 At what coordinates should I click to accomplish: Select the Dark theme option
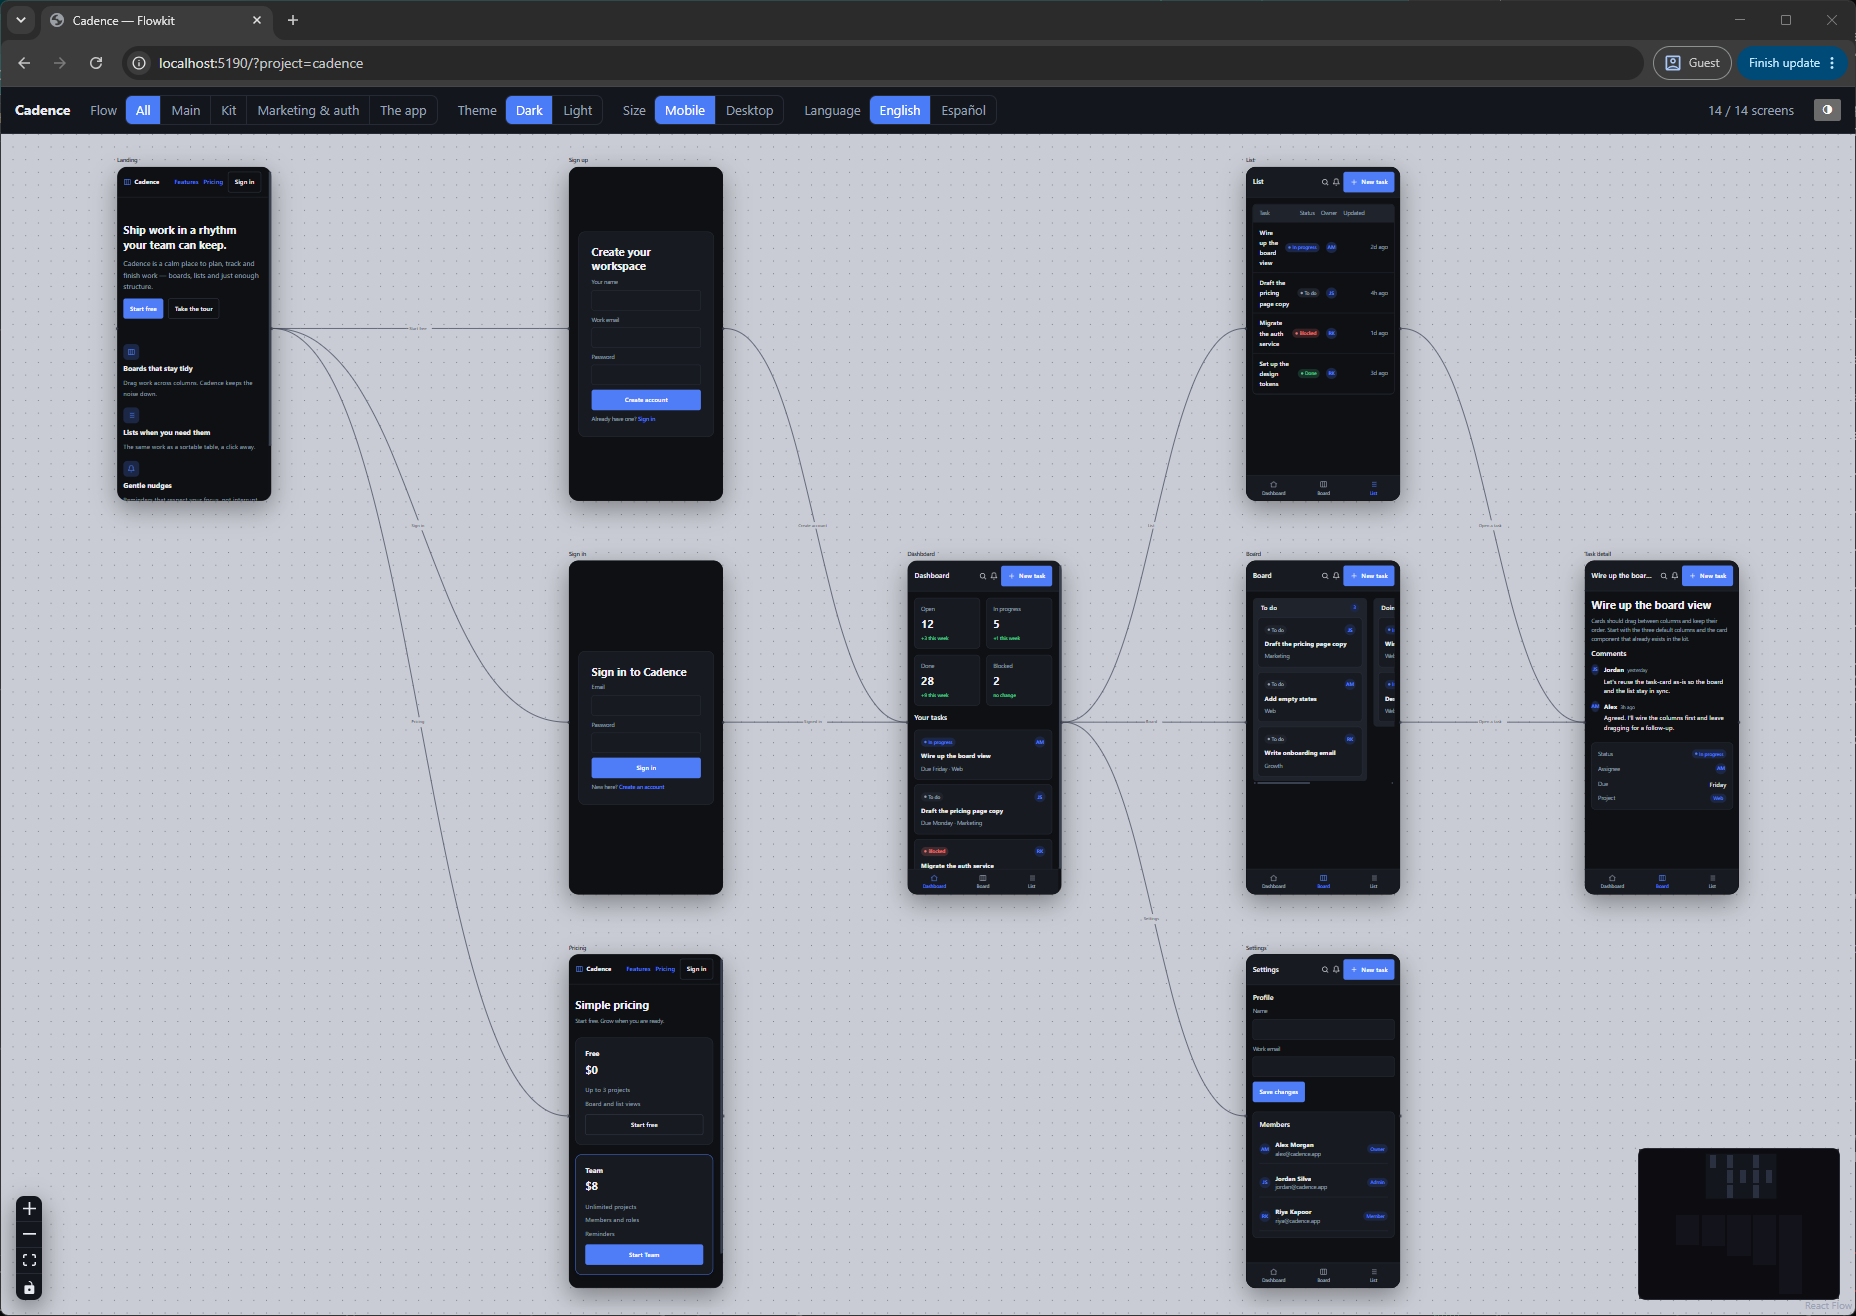click(529, 110)
